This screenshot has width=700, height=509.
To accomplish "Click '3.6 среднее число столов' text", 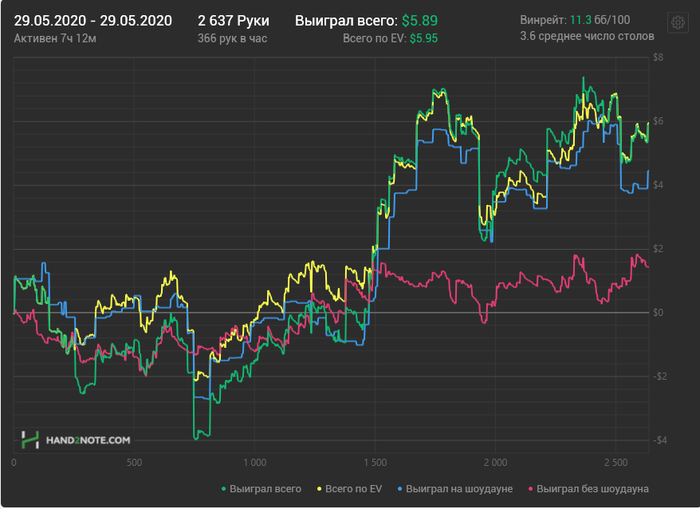I will coord(587,36).
